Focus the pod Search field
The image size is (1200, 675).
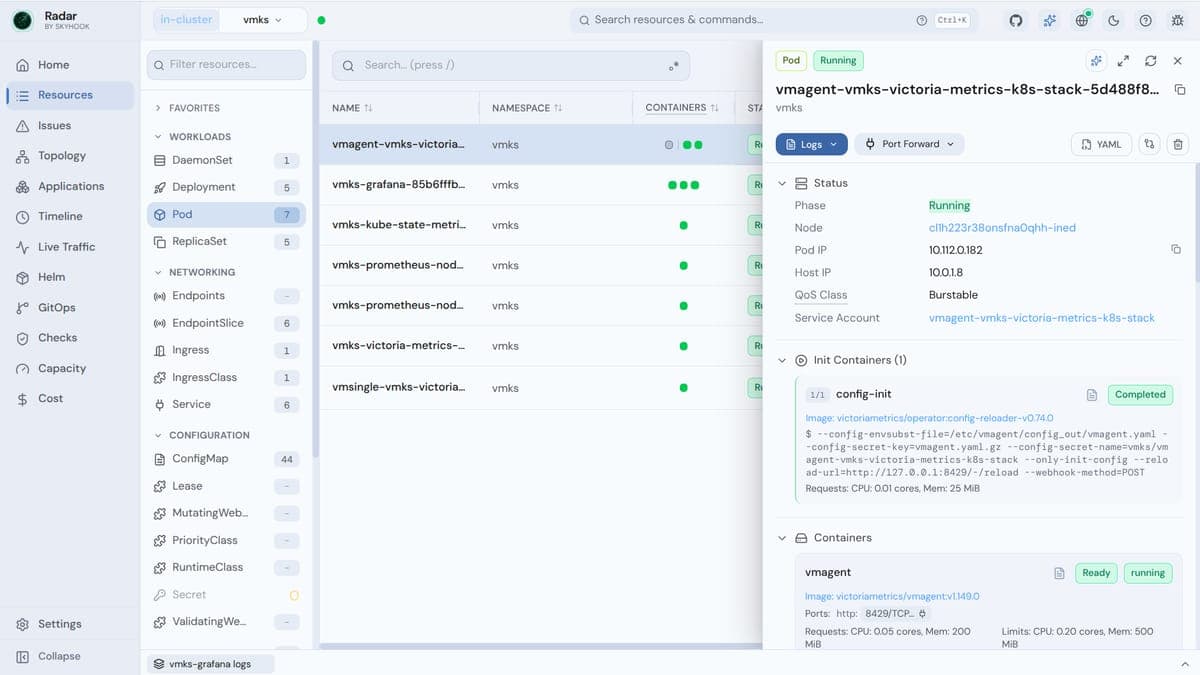[x=511, y=66]
